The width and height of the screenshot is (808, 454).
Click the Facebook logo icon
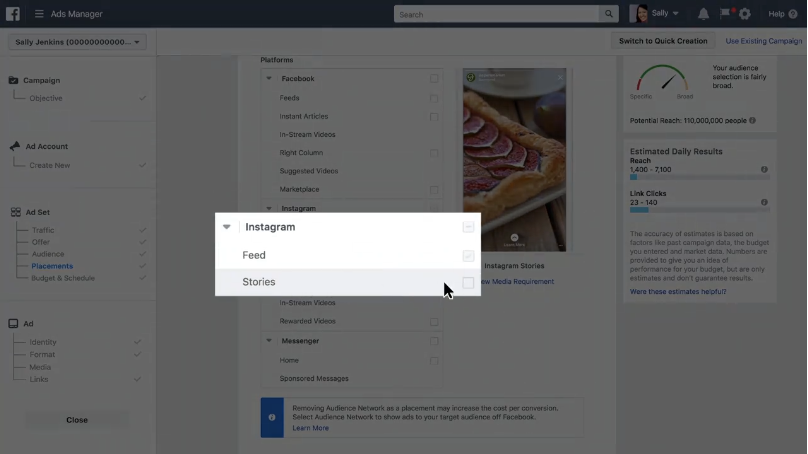click(13, 14)
